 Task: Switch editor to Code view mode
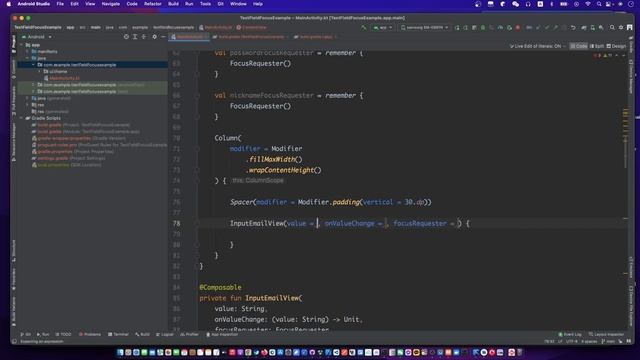[x=579, y=46]
